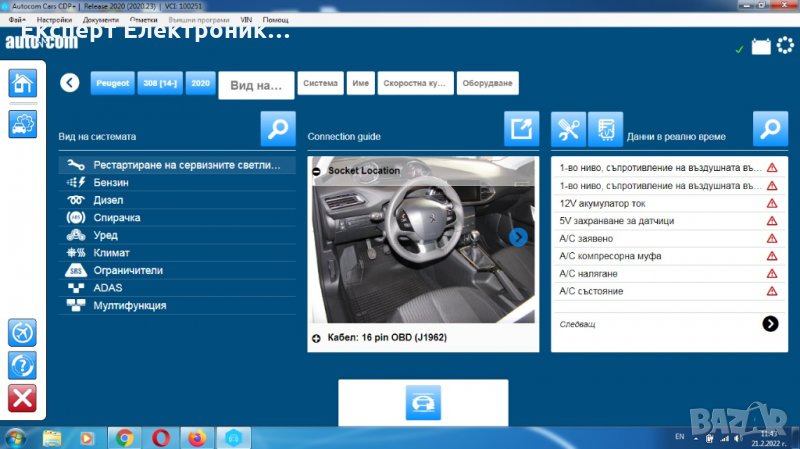Open the Система tab
Image resolution: width=800 pixels, height=449 pixels.
[320, 83]
